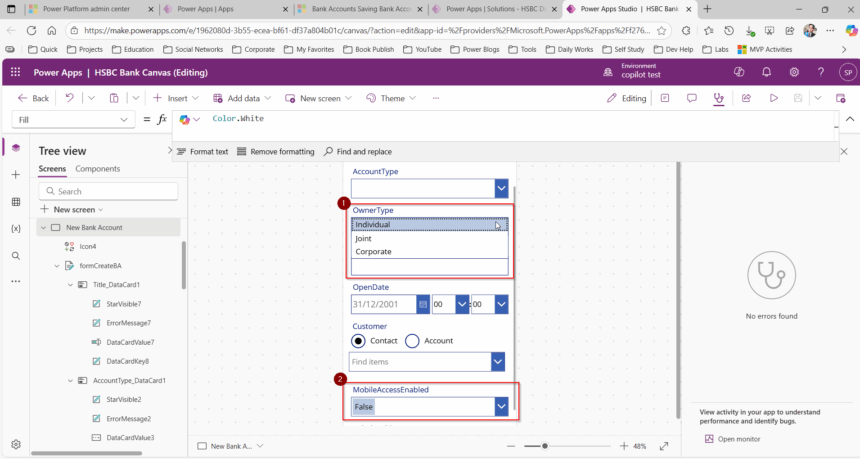This screenshot has height=459, width=860.
Task: Click the Format text button
Action: point(202,151)
